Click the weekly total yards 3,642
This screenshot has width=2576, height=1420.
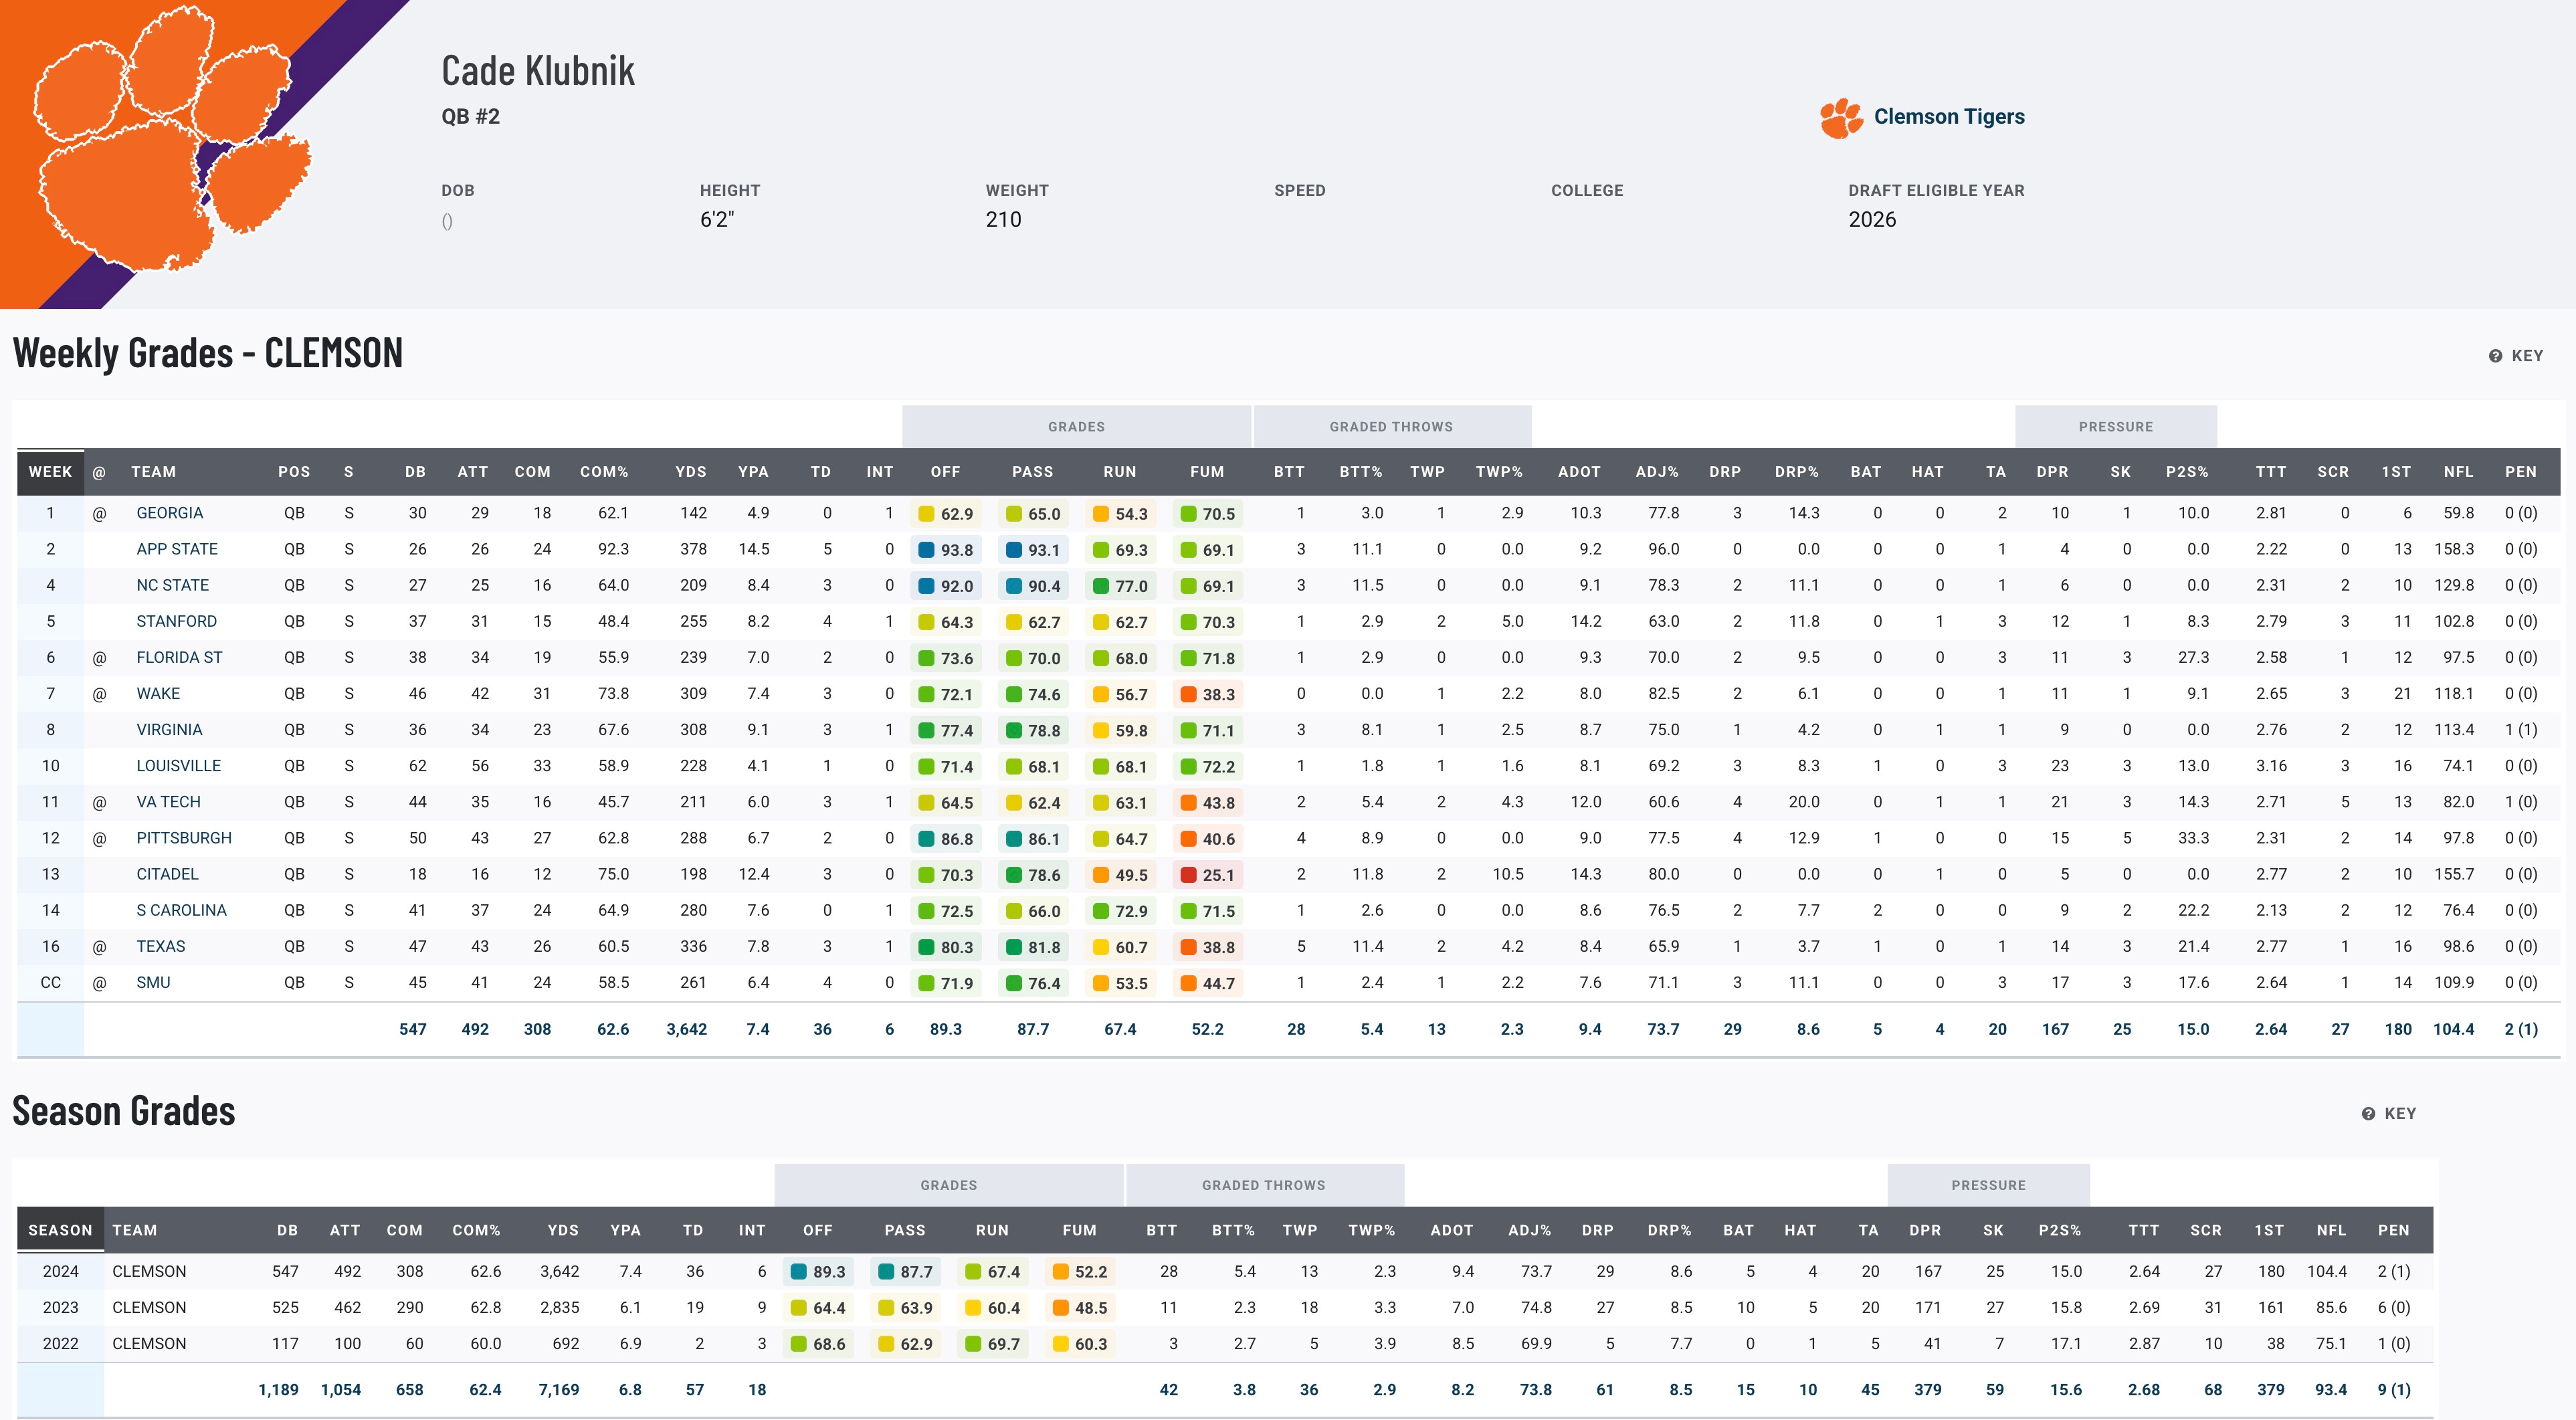[x=687, y=1029]
